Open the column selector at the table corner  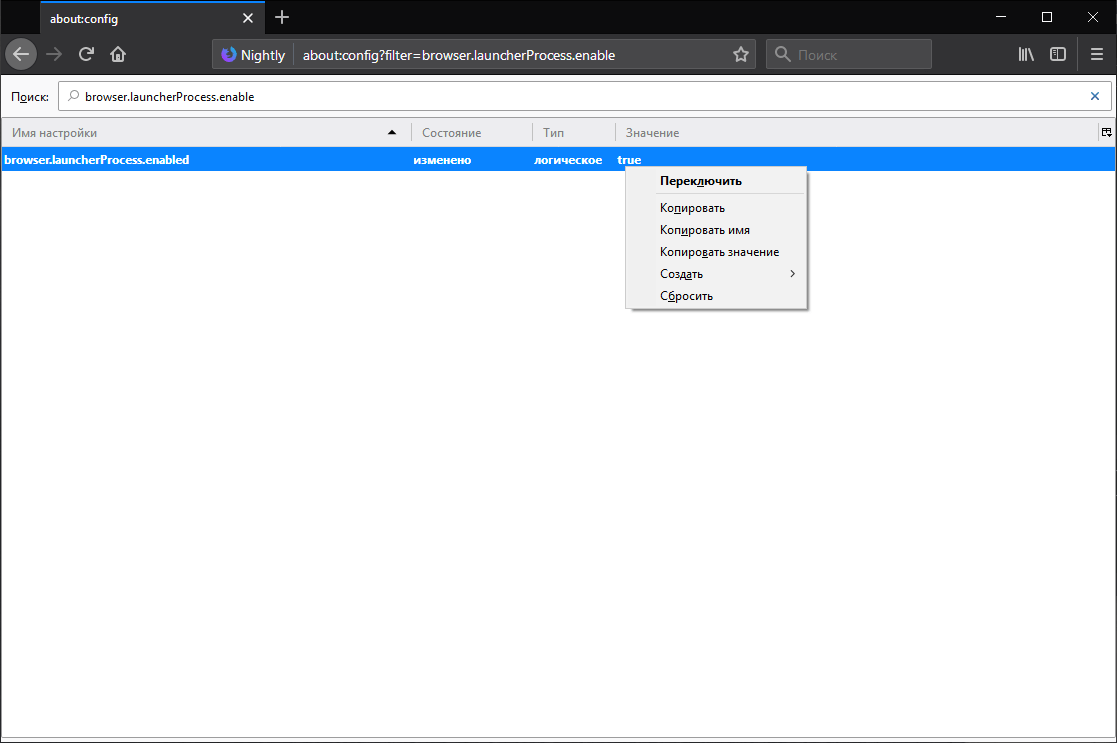click(x=1106, y=131)
